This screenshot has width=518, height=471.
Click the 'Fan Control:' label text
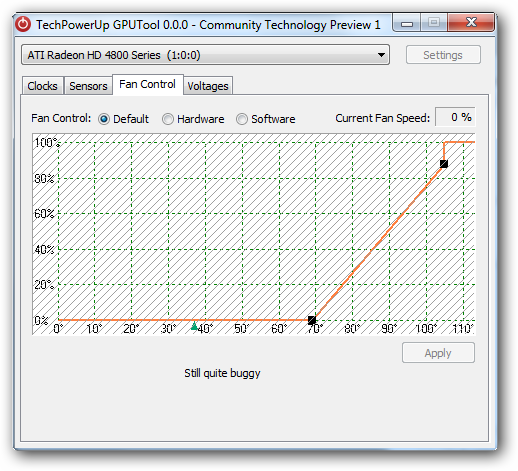(61, 118)
